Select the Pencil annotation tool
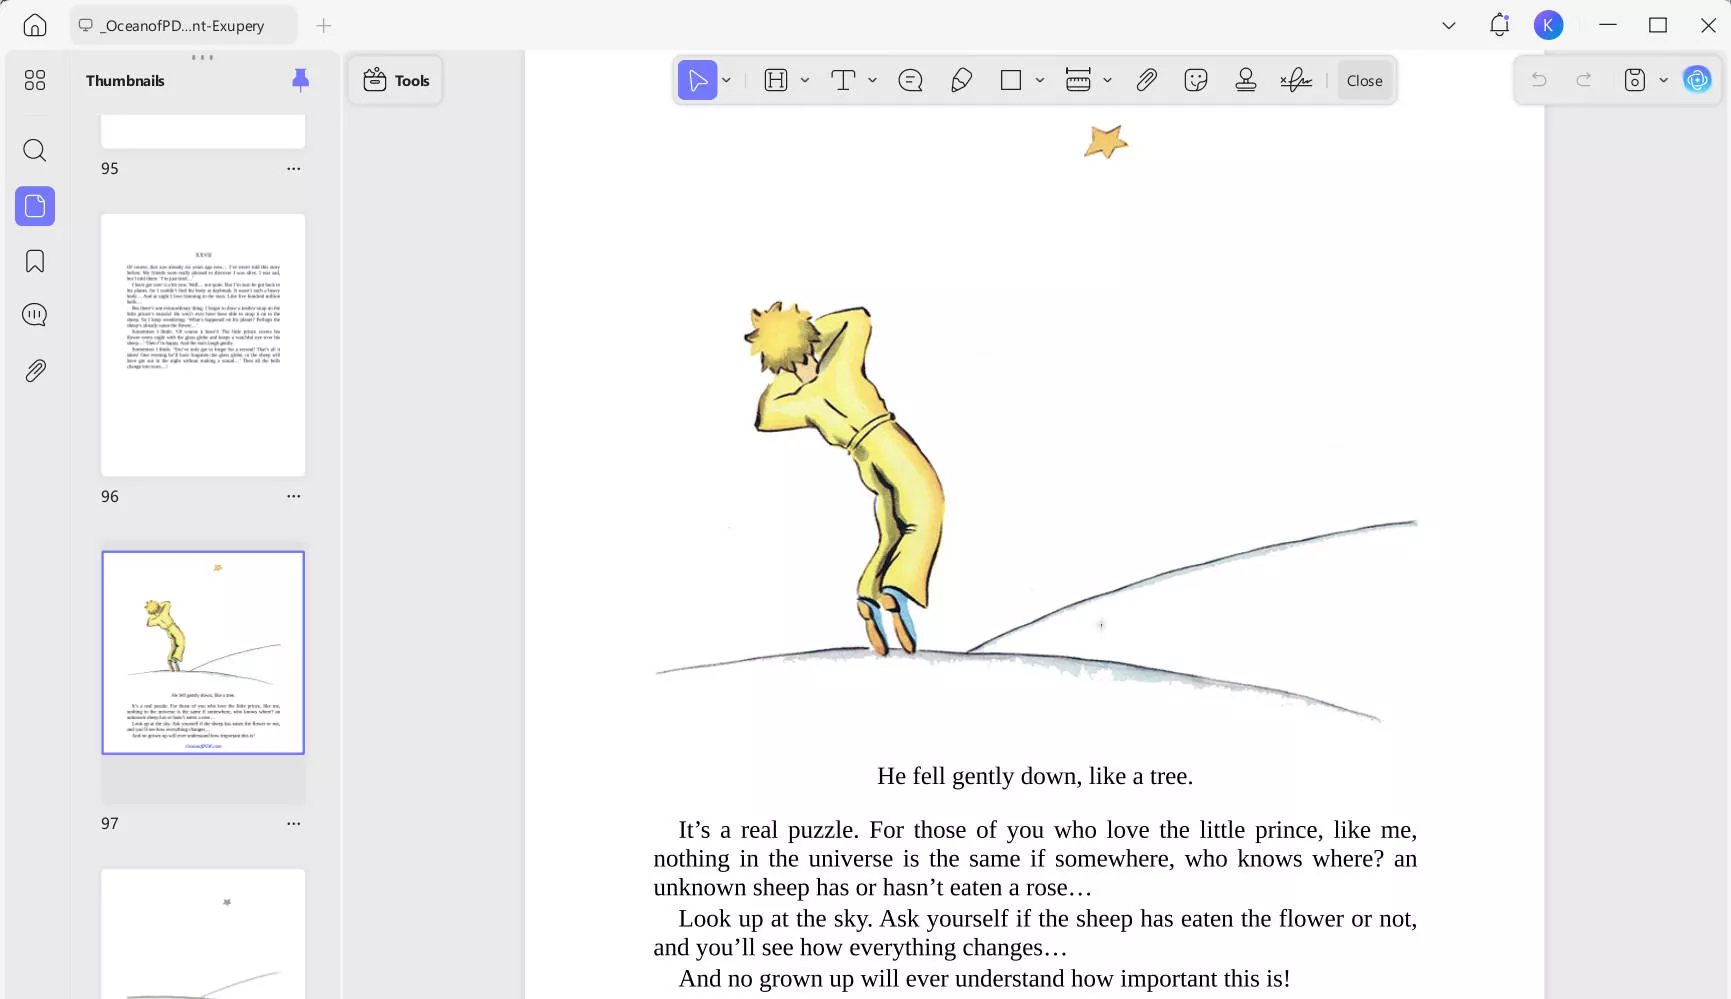This screenshot has height=999, width=1731. [961, 80]
